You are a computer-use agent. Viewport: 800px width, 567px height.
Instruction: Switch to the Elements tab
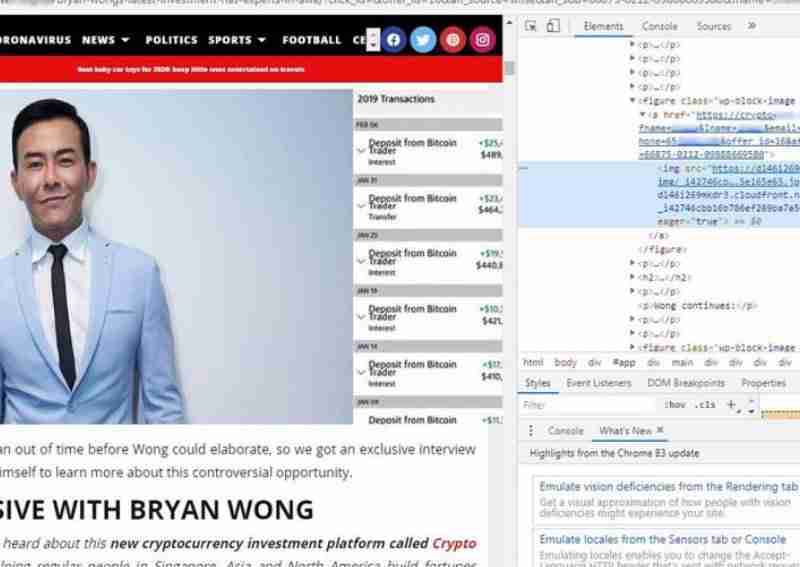pyautogui.click(x=603, y=27)
